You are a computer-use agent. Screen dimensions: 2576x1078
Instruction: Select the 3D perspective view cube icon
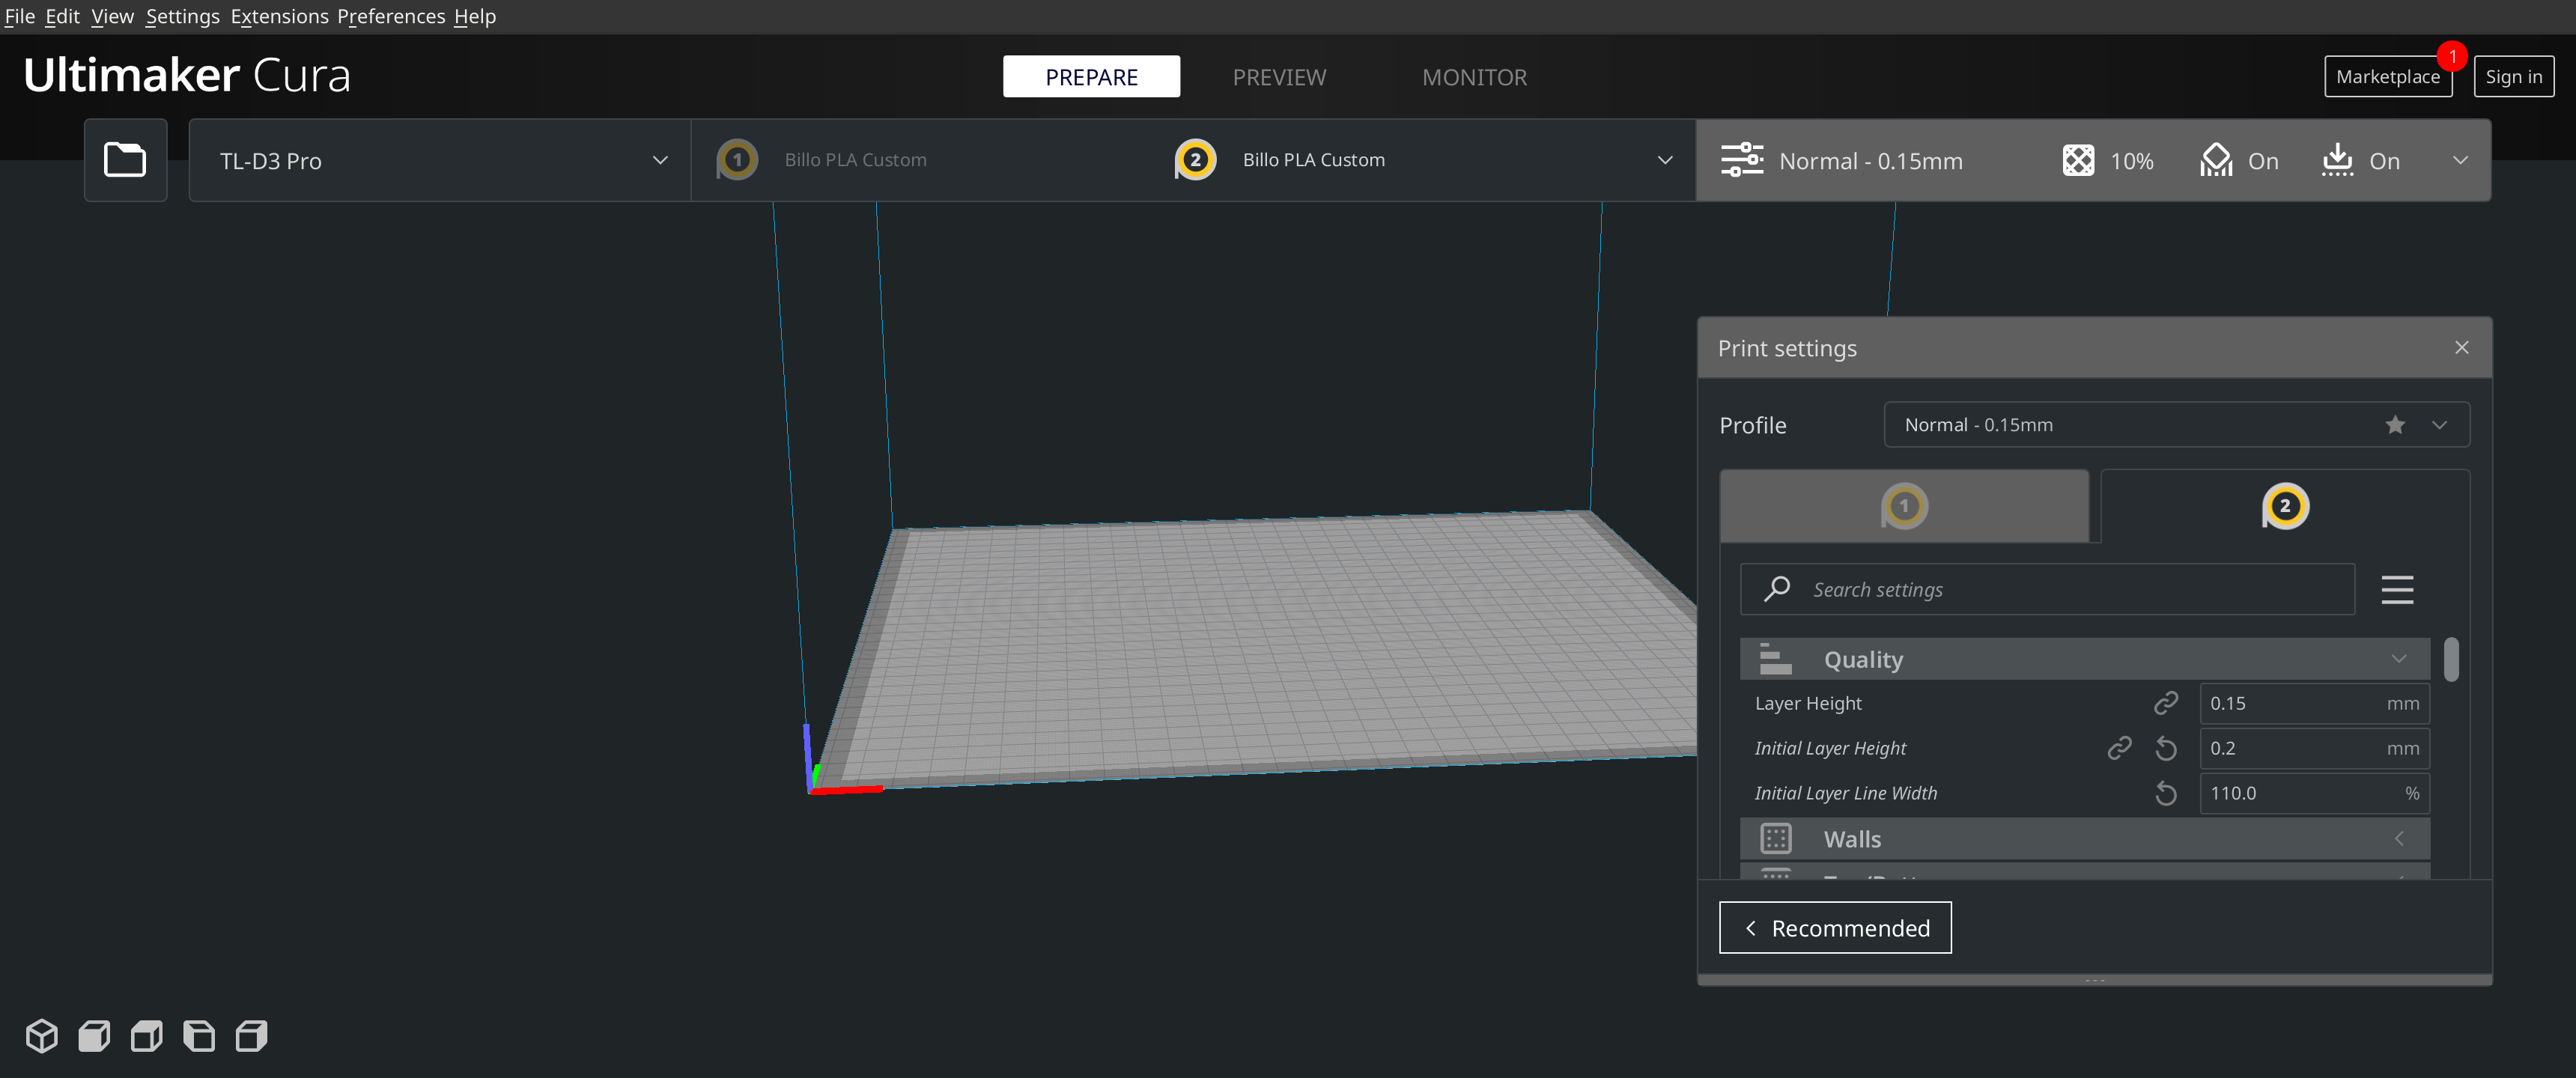42,1036
